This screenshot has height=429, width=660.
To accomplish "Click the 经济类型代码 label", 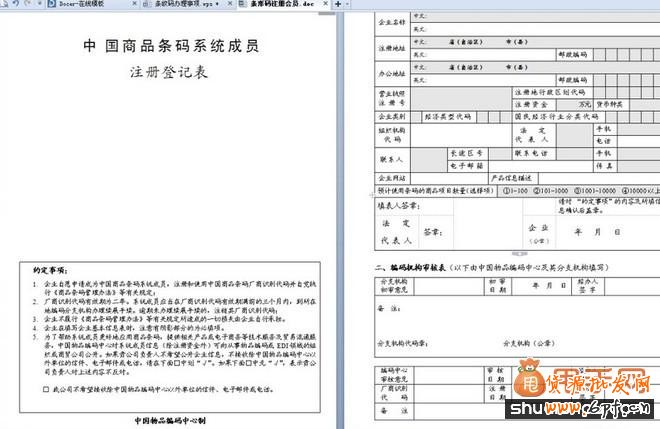I will tap(447, 117).
